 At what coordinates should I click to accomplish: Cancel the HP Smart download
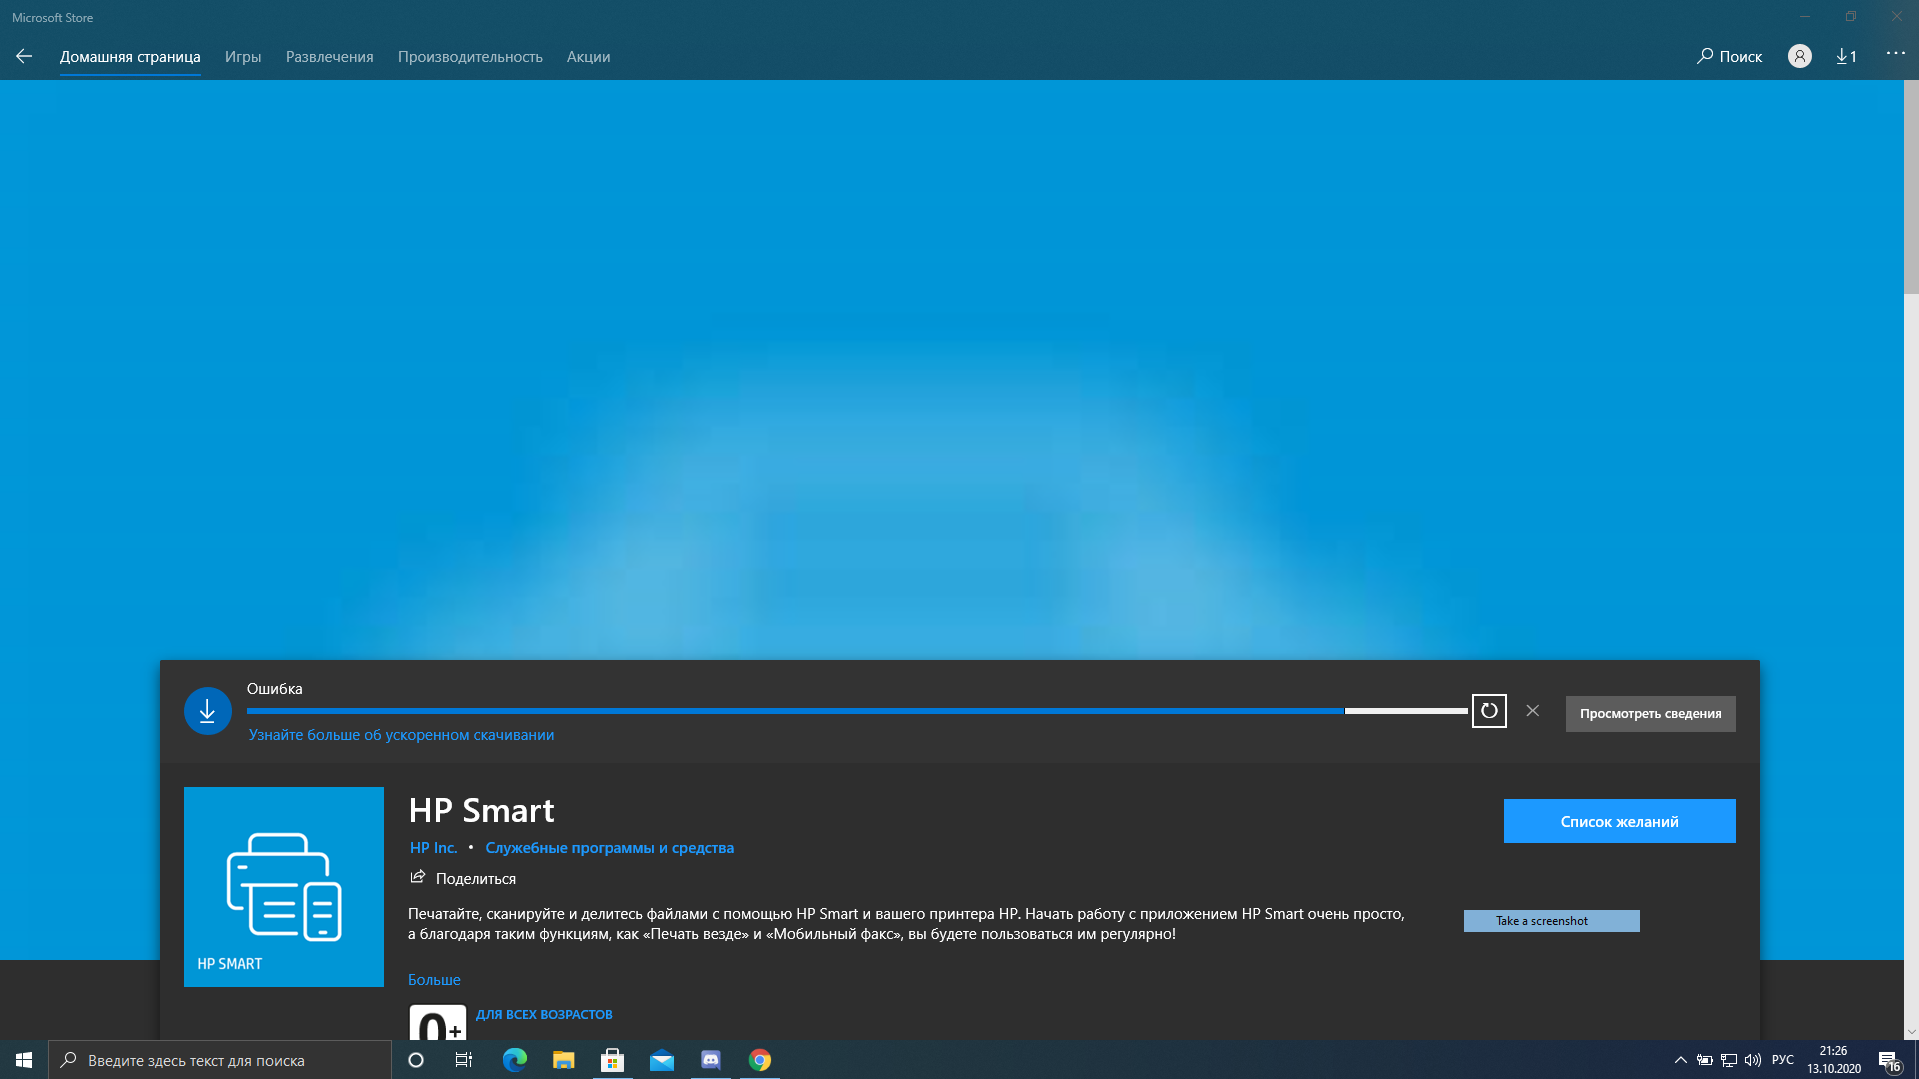coord(1532,711)
